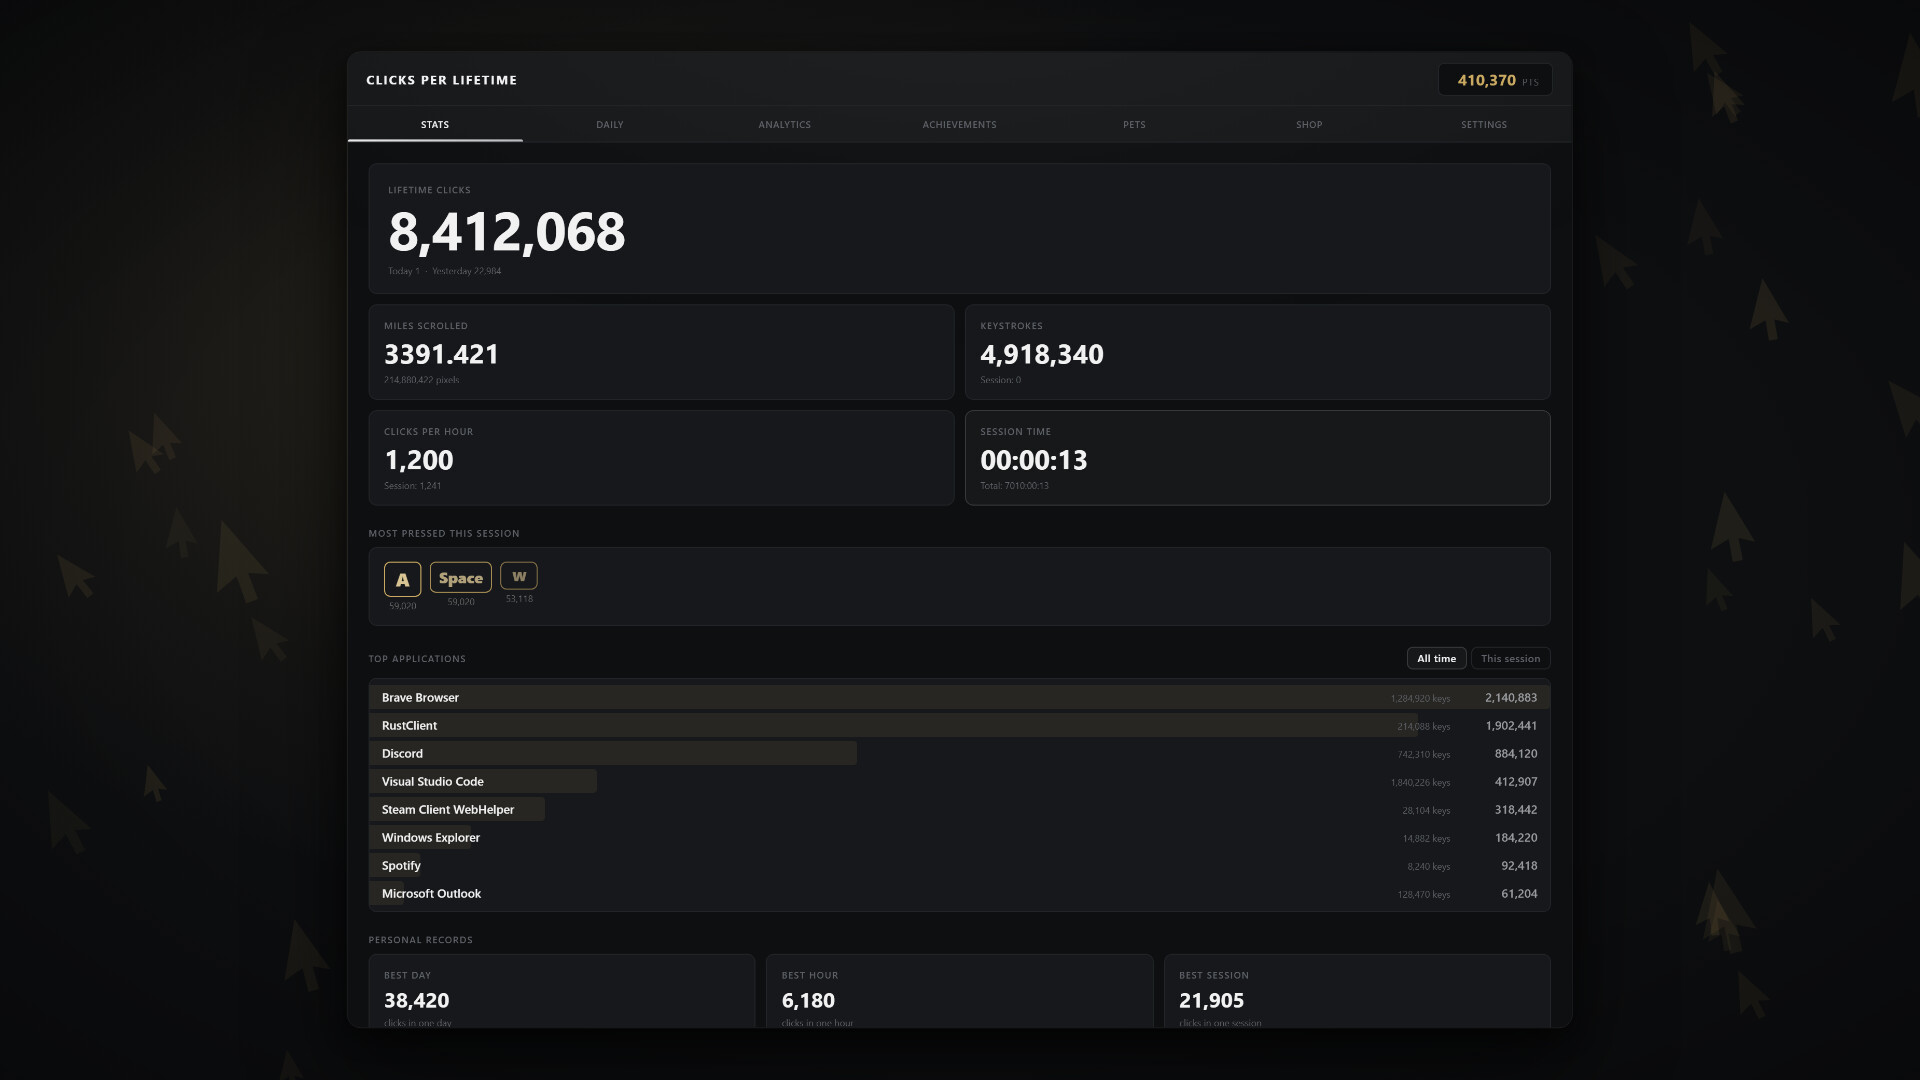Image resolution: width=1920 pixels, height=1080 pixels.
Task: Select the Visual Studio Code row
Action: coord(959,781)
